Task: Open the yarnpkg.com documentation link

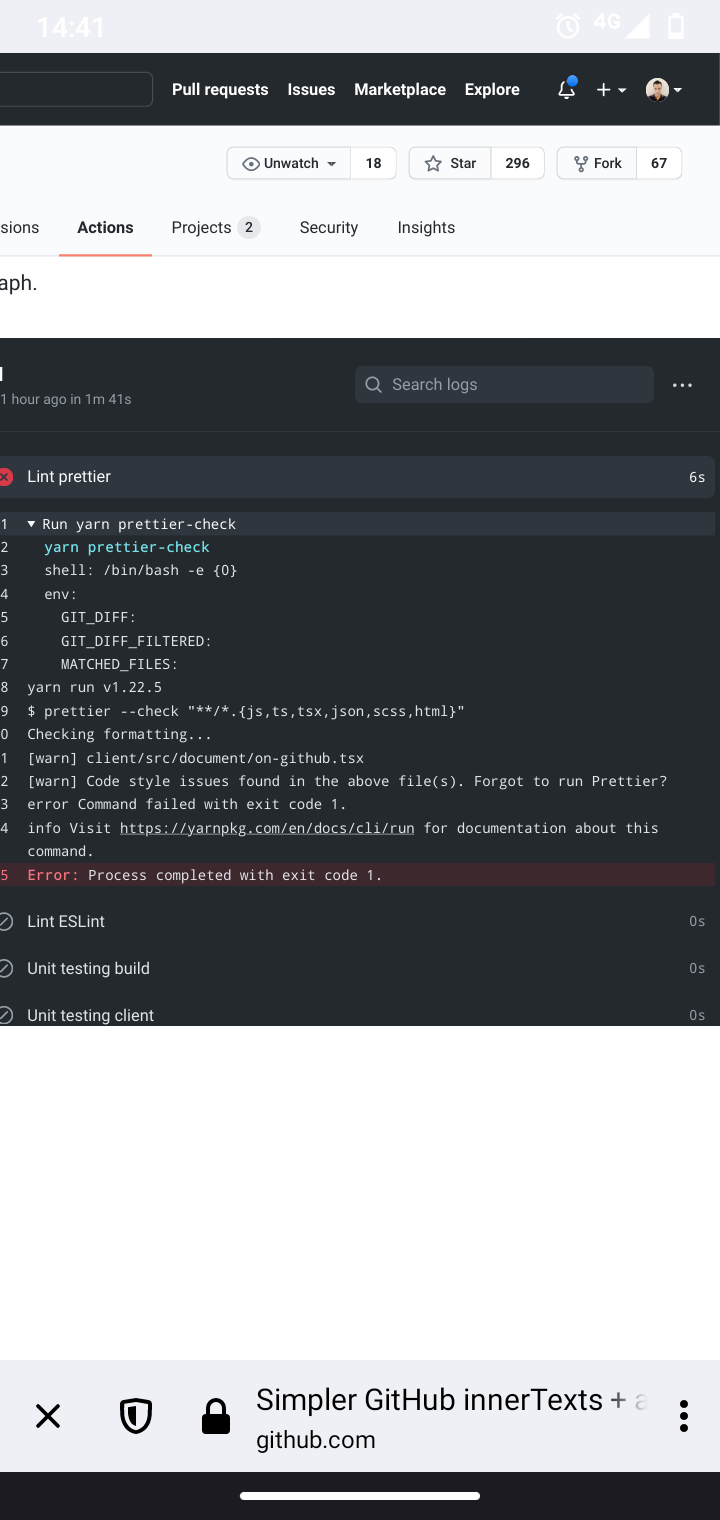Action: point(266,828)
